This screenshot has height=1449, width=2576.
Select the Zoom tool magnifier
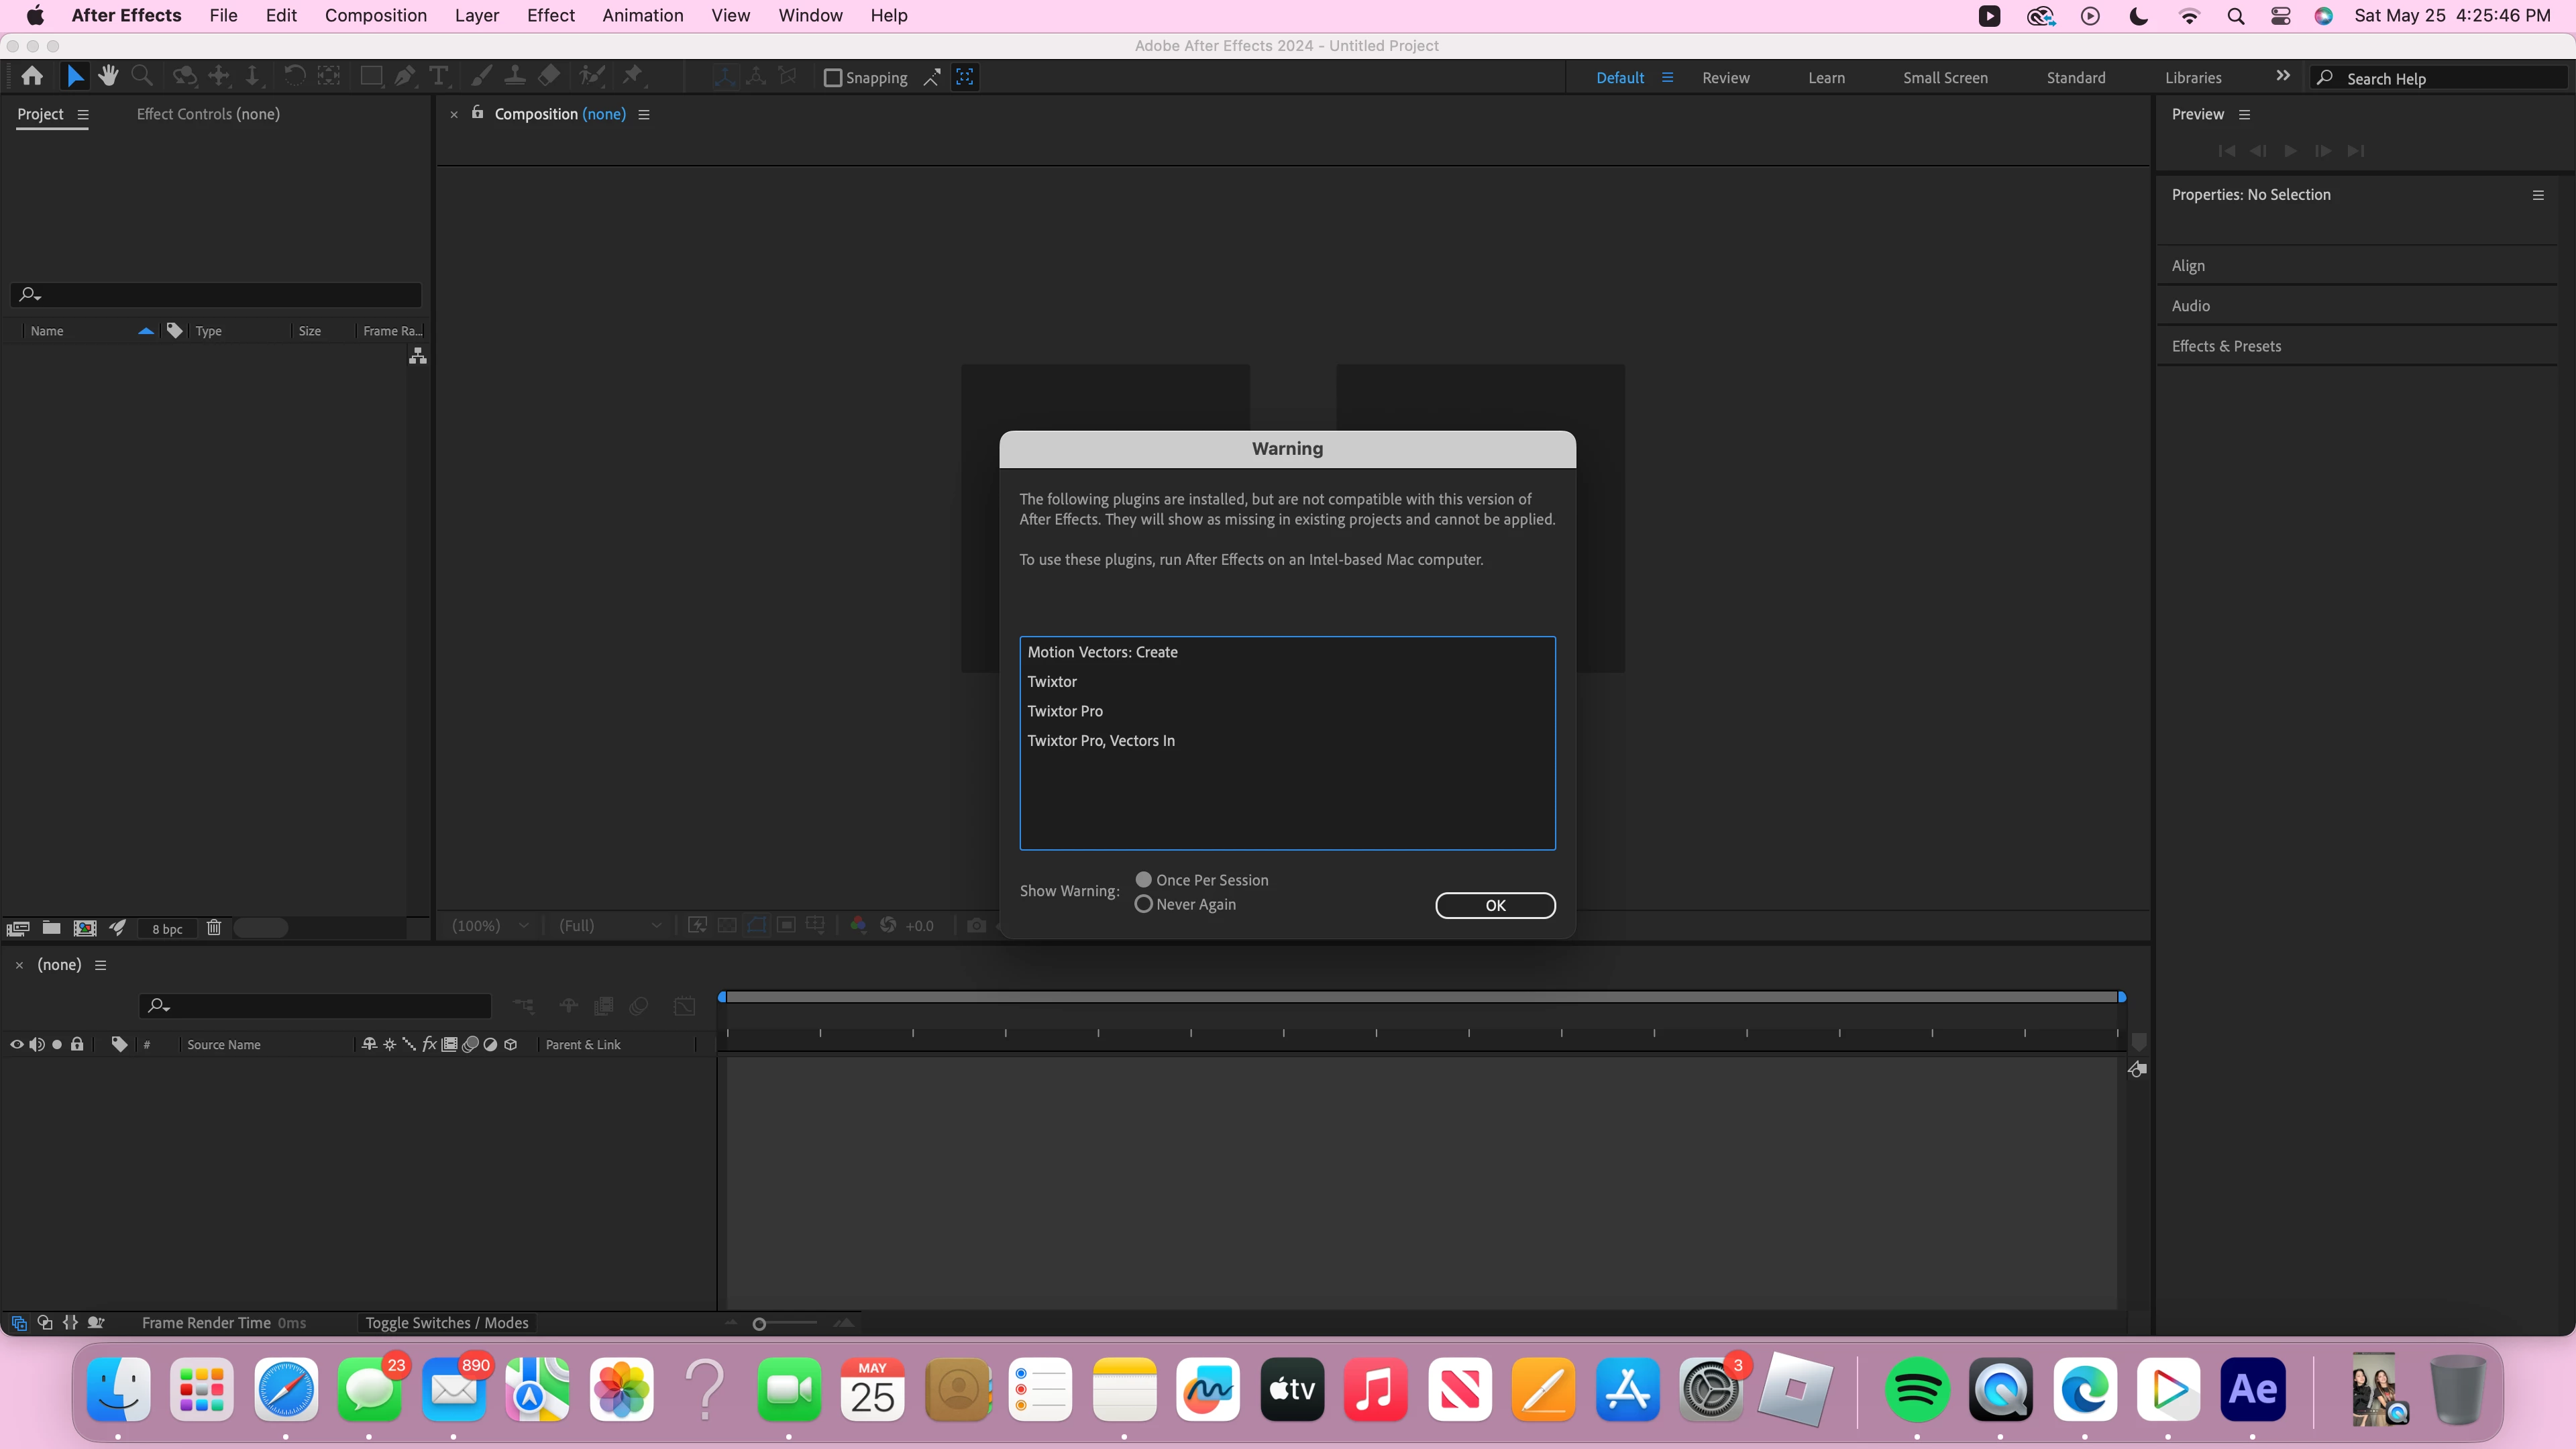[142, 76]
